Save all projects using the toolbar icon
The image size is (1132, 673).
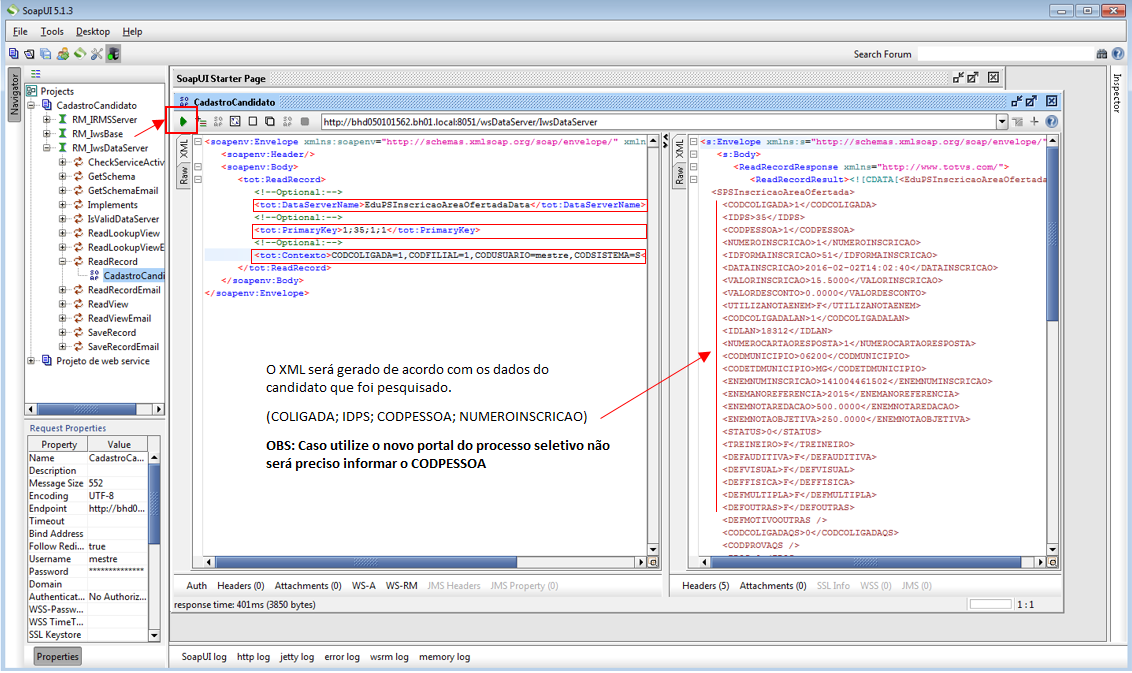point(45,53)
